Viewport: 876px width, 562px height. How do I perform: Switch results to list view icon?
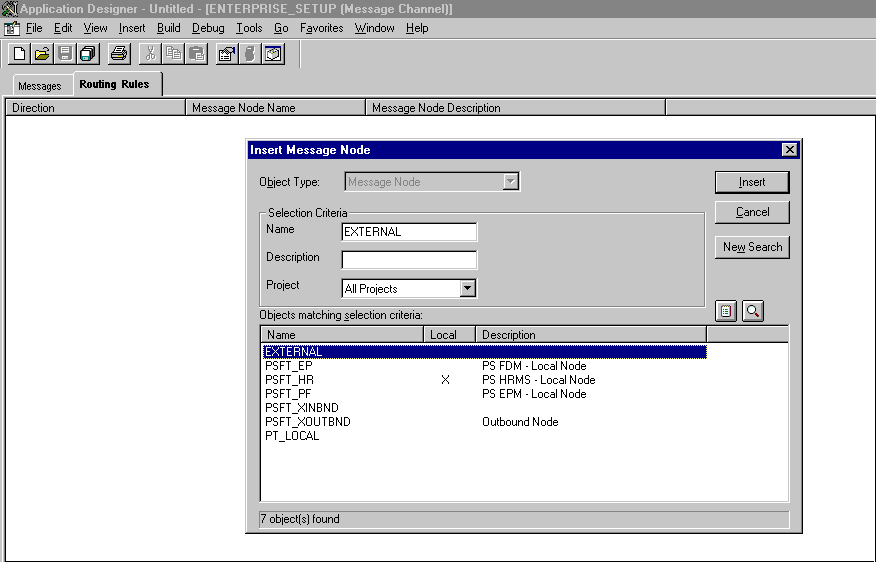[727, 311]
